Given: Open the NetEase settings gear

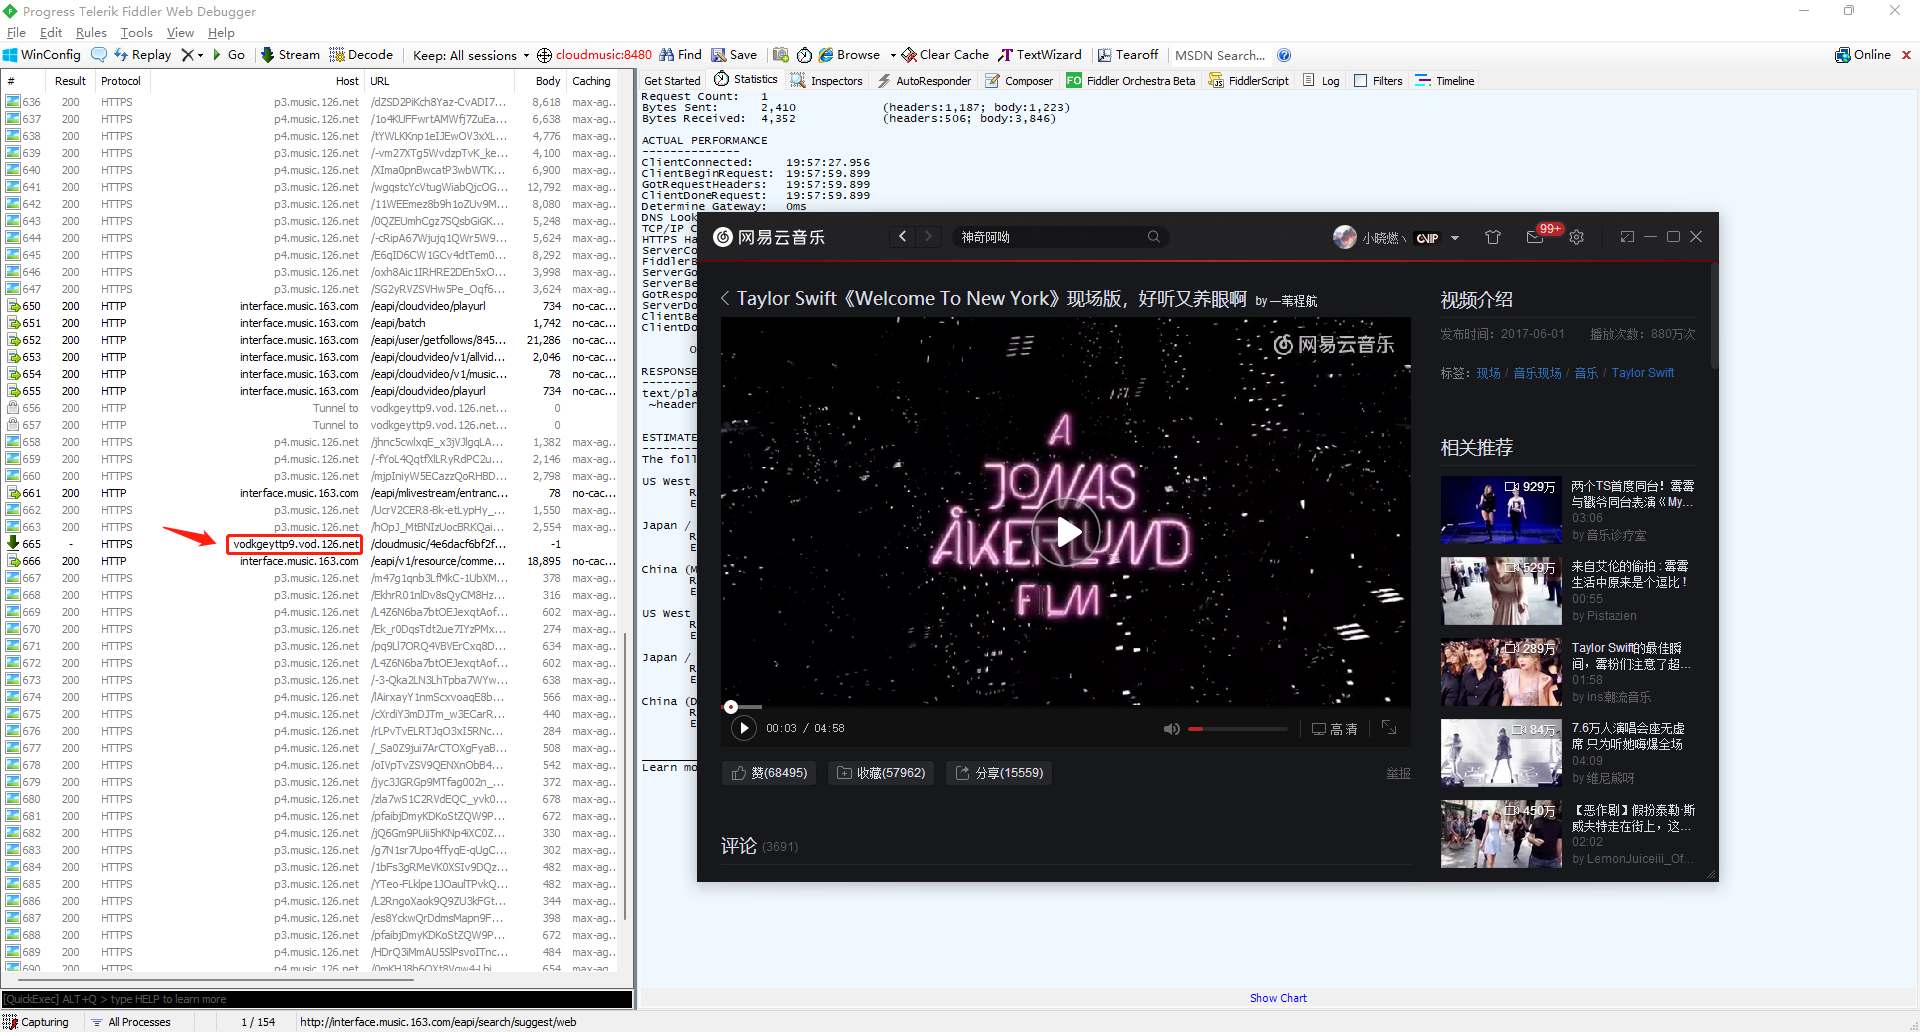Looking at the screenshot, I should (1577, 237).
